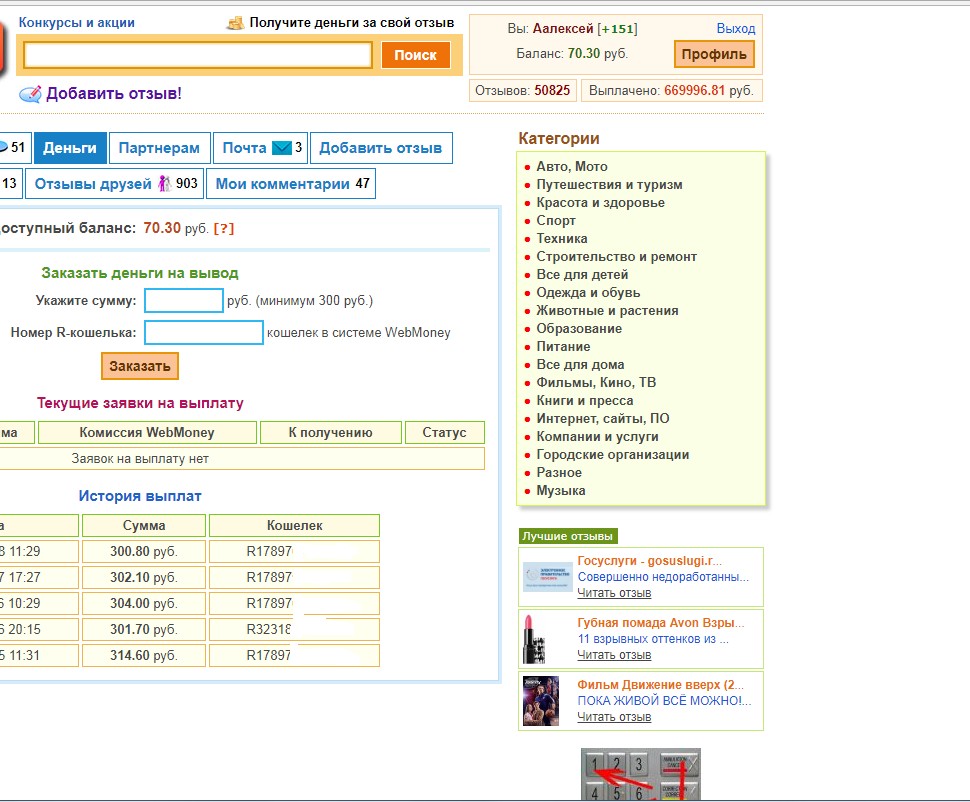Viewport: 970px width, 802px height.
Task: Open the Движение вверх movie poster
Action: tap(540, 700)
